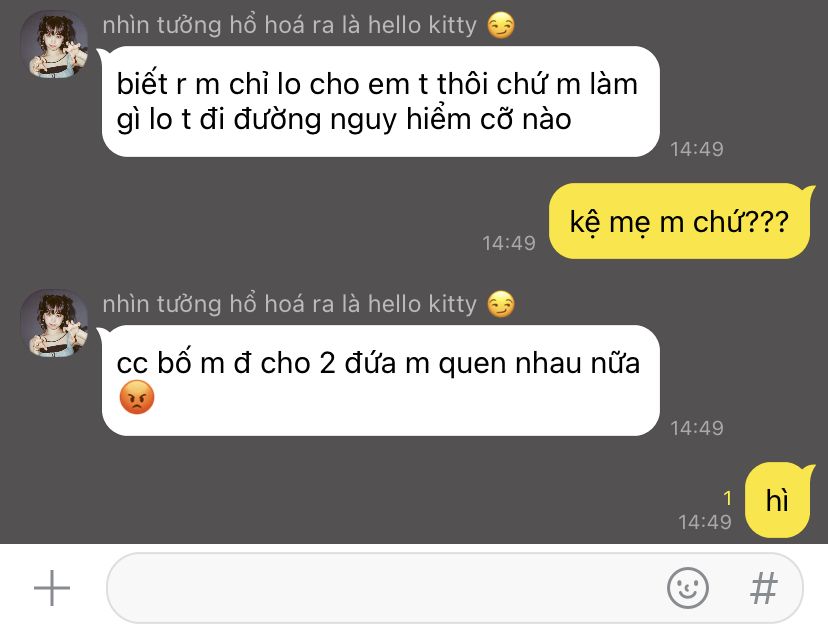
Task: Open the plus attachment menu
Action: click(x=52, y=588)
